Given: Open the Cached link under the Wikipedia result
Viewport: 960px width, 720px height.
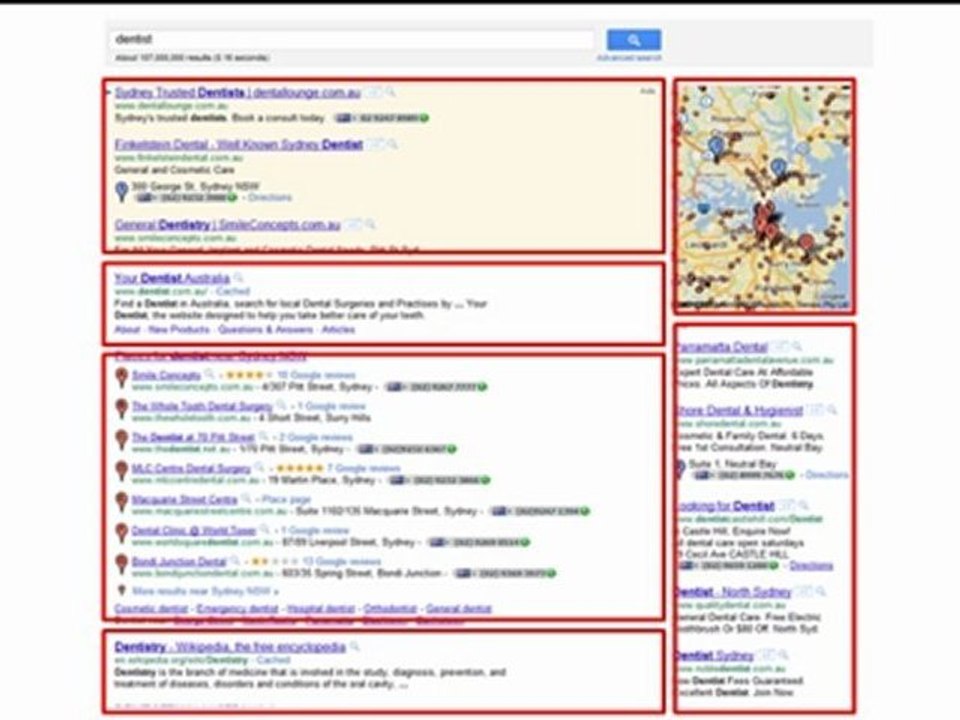Looking at the screenshot, I should tap(273, 661).
